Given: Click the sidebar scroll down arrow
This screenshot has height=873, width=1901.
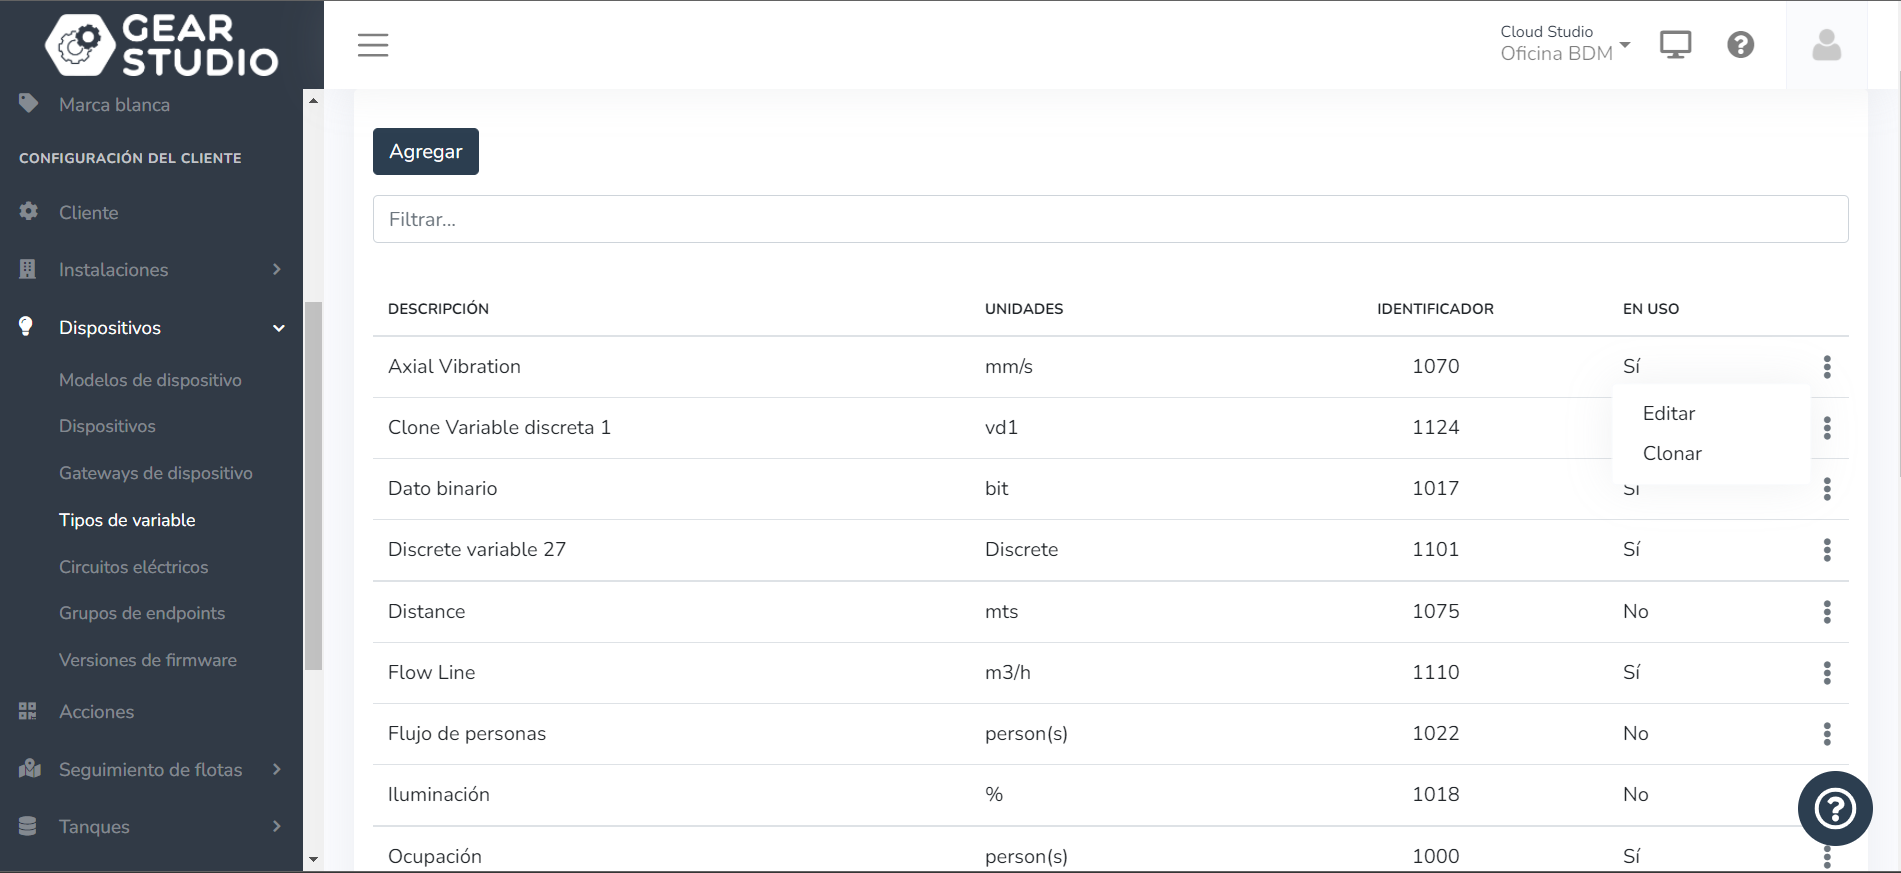Looking at the screenshot, I should pos(313,859).
